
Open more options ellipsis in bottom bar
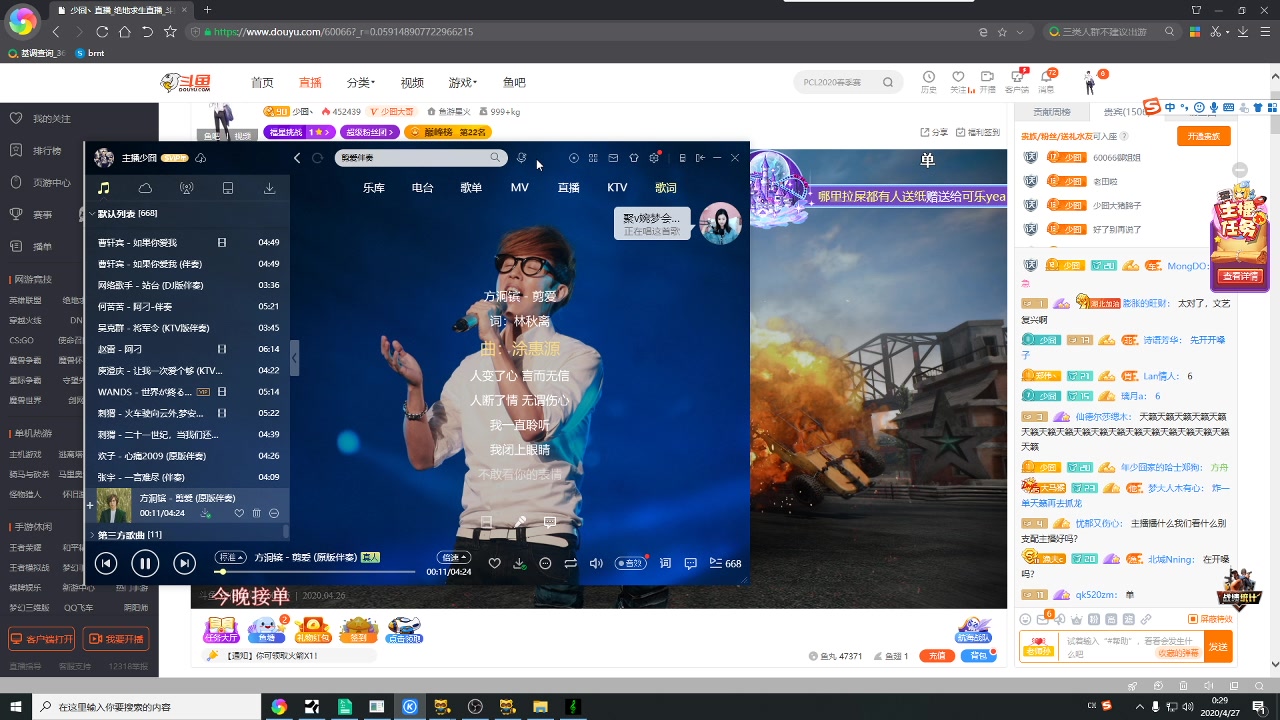pos(545,564)
